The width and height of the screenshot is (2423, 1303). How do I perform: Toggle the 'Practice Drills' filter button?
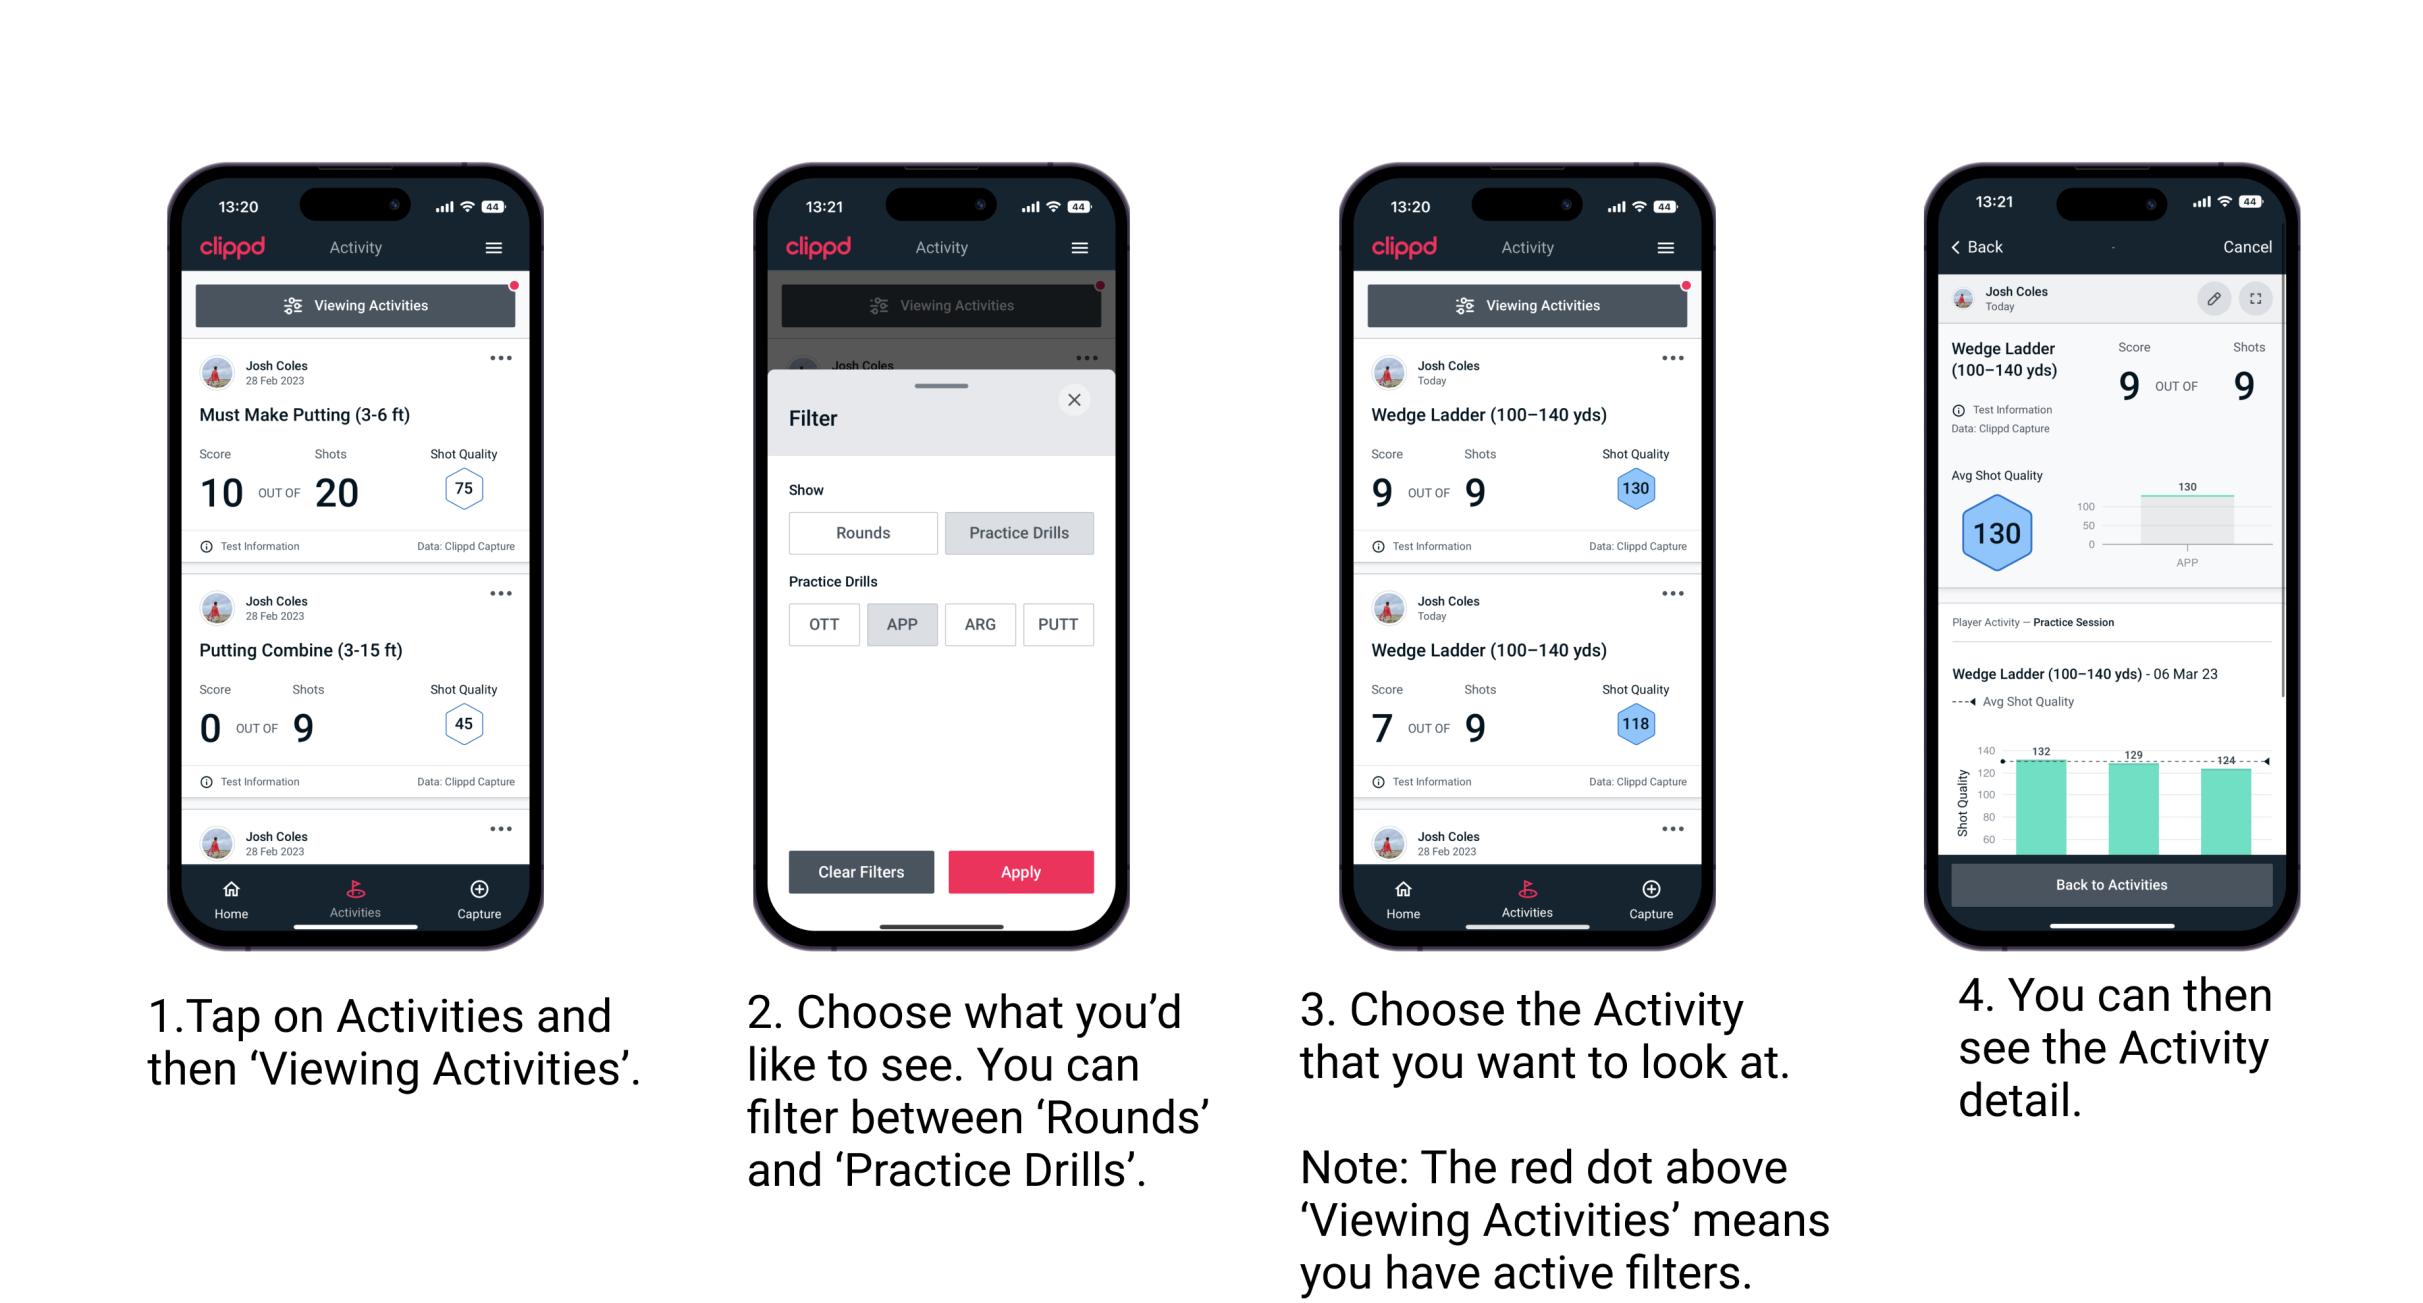point(1019,533)
